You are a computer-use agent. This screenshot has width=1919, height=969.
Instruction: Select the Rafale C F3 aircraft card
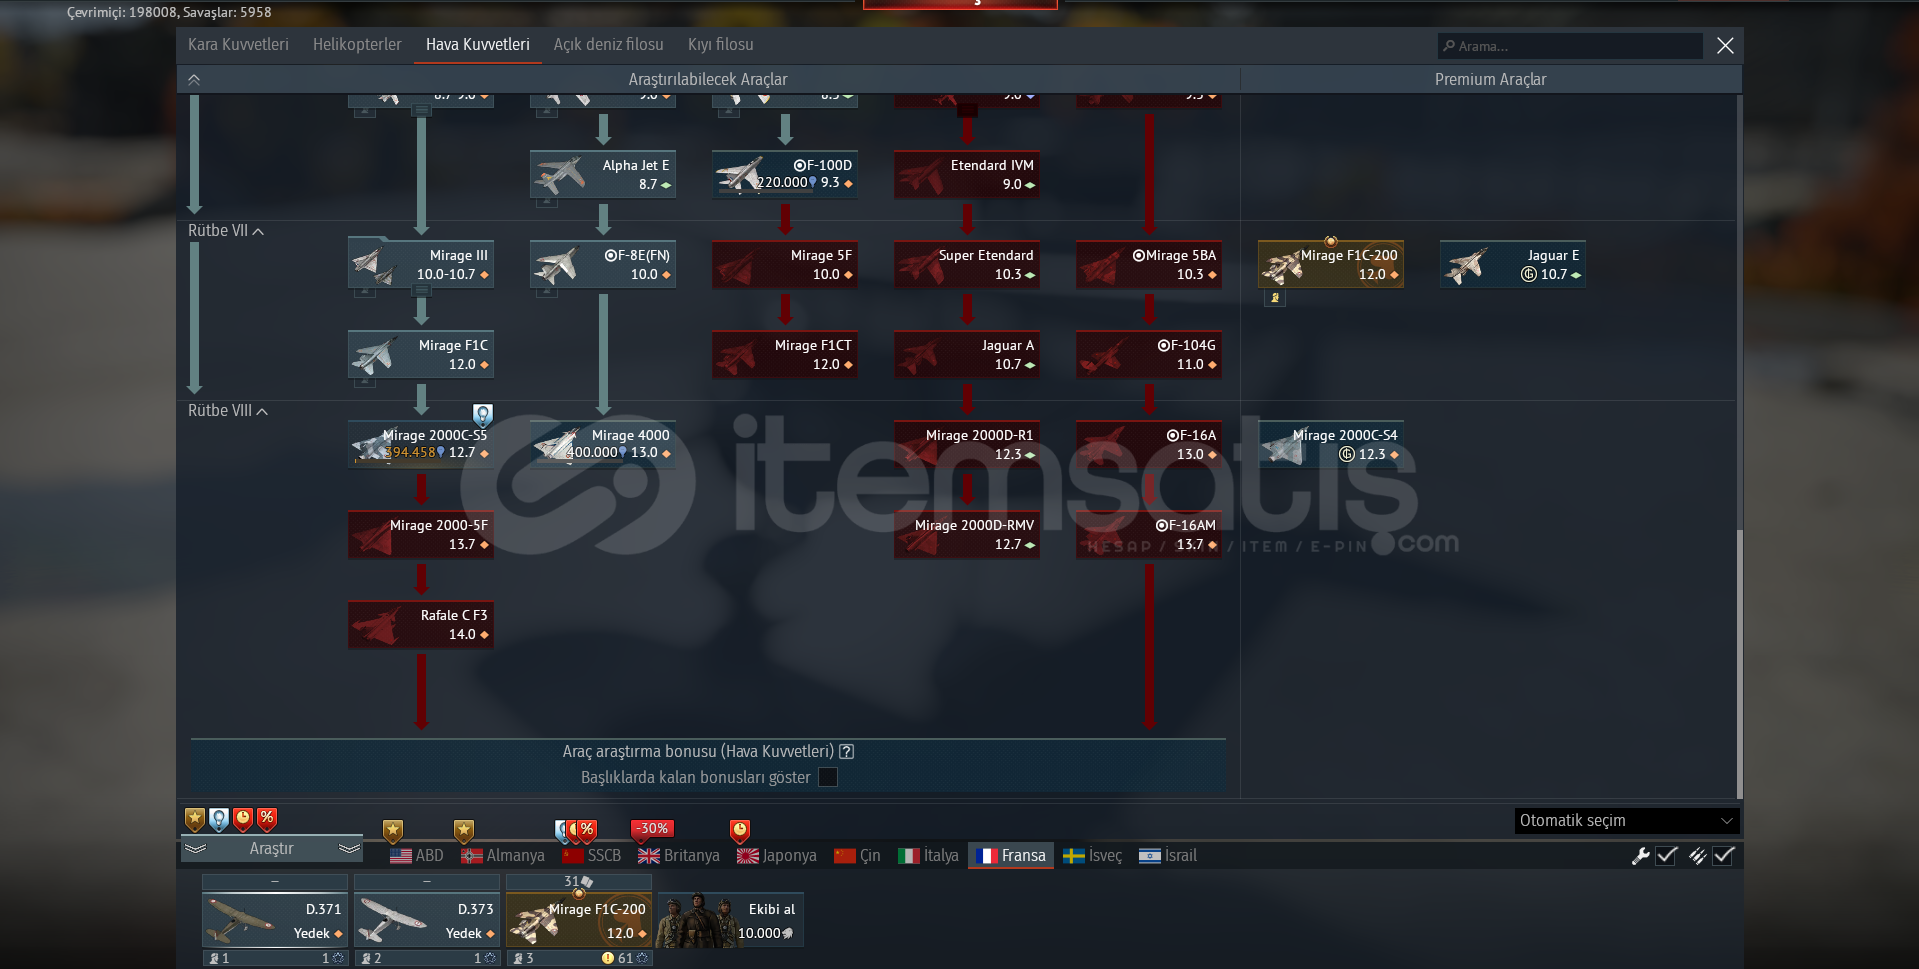pos(421,625)
